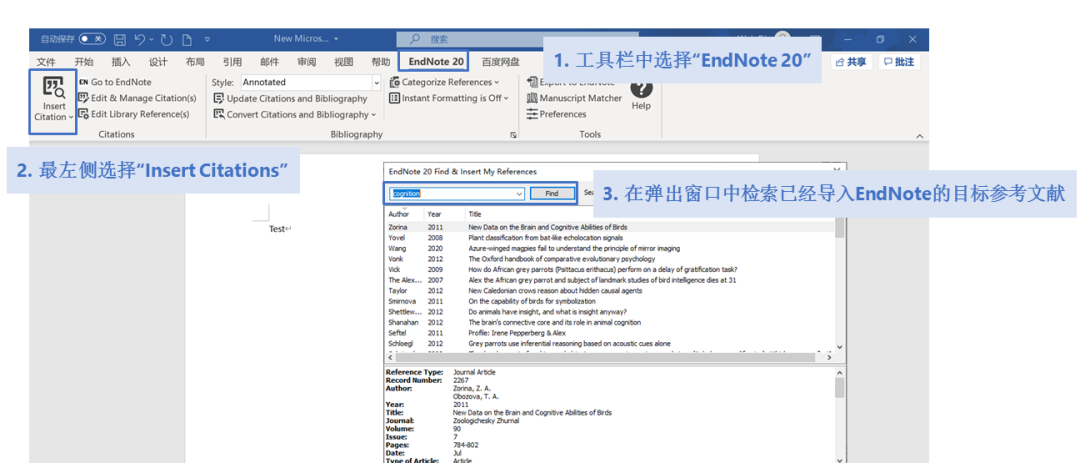Viewport: 1080px width, 463px height.
Task: Open the 引用 tab
Action: pyautogui.click(x=232, y=62)
